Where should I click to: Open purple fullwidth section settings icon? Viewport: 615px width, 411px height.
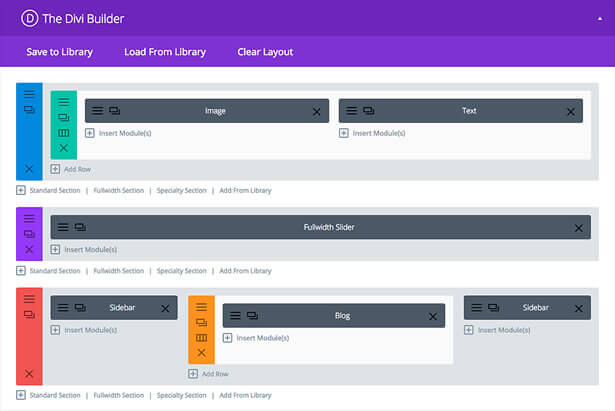(x=29, y=218)
